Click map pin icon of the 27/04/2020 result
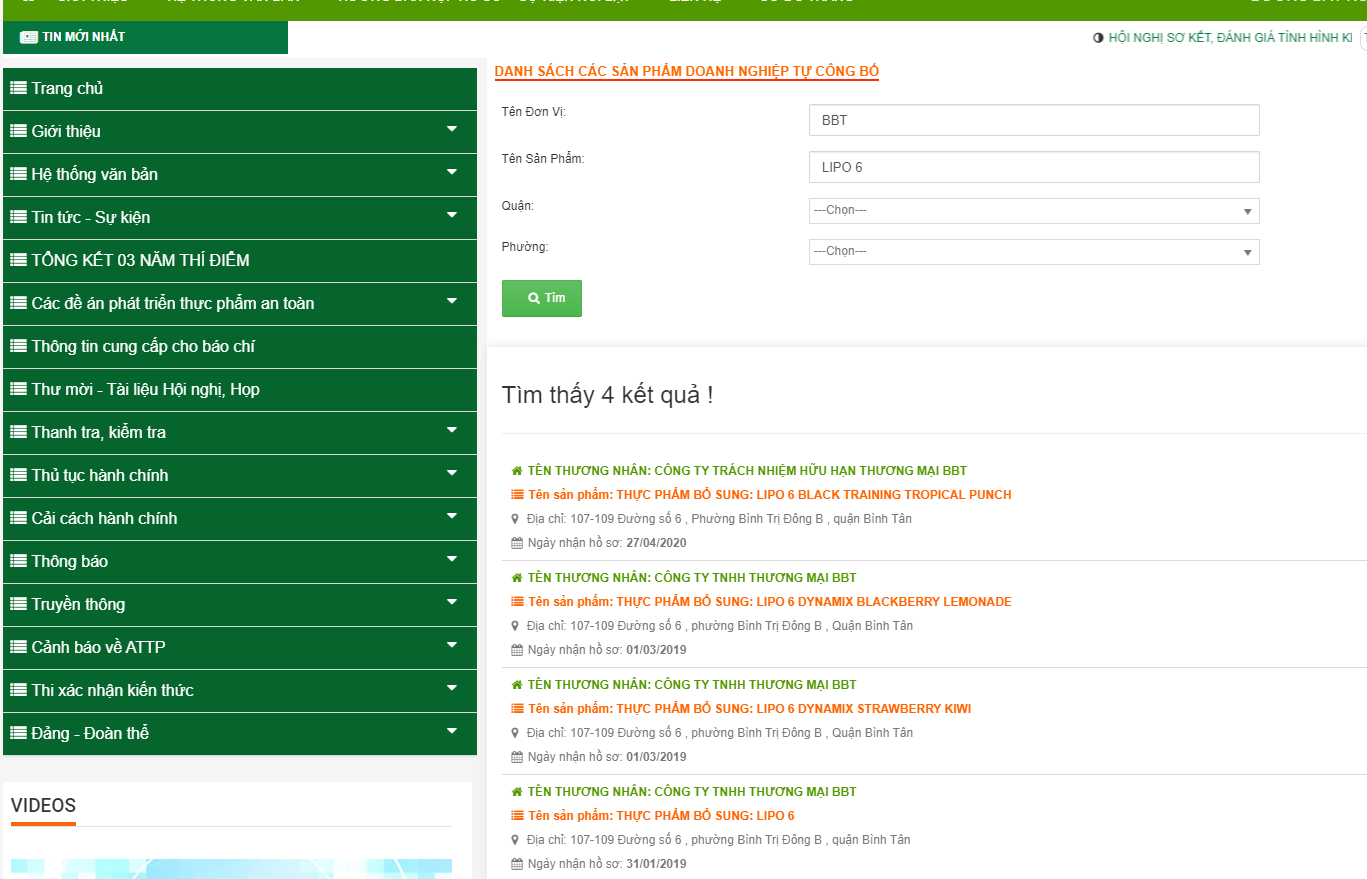Screen dimensions: 1367x879 [516, 519]
